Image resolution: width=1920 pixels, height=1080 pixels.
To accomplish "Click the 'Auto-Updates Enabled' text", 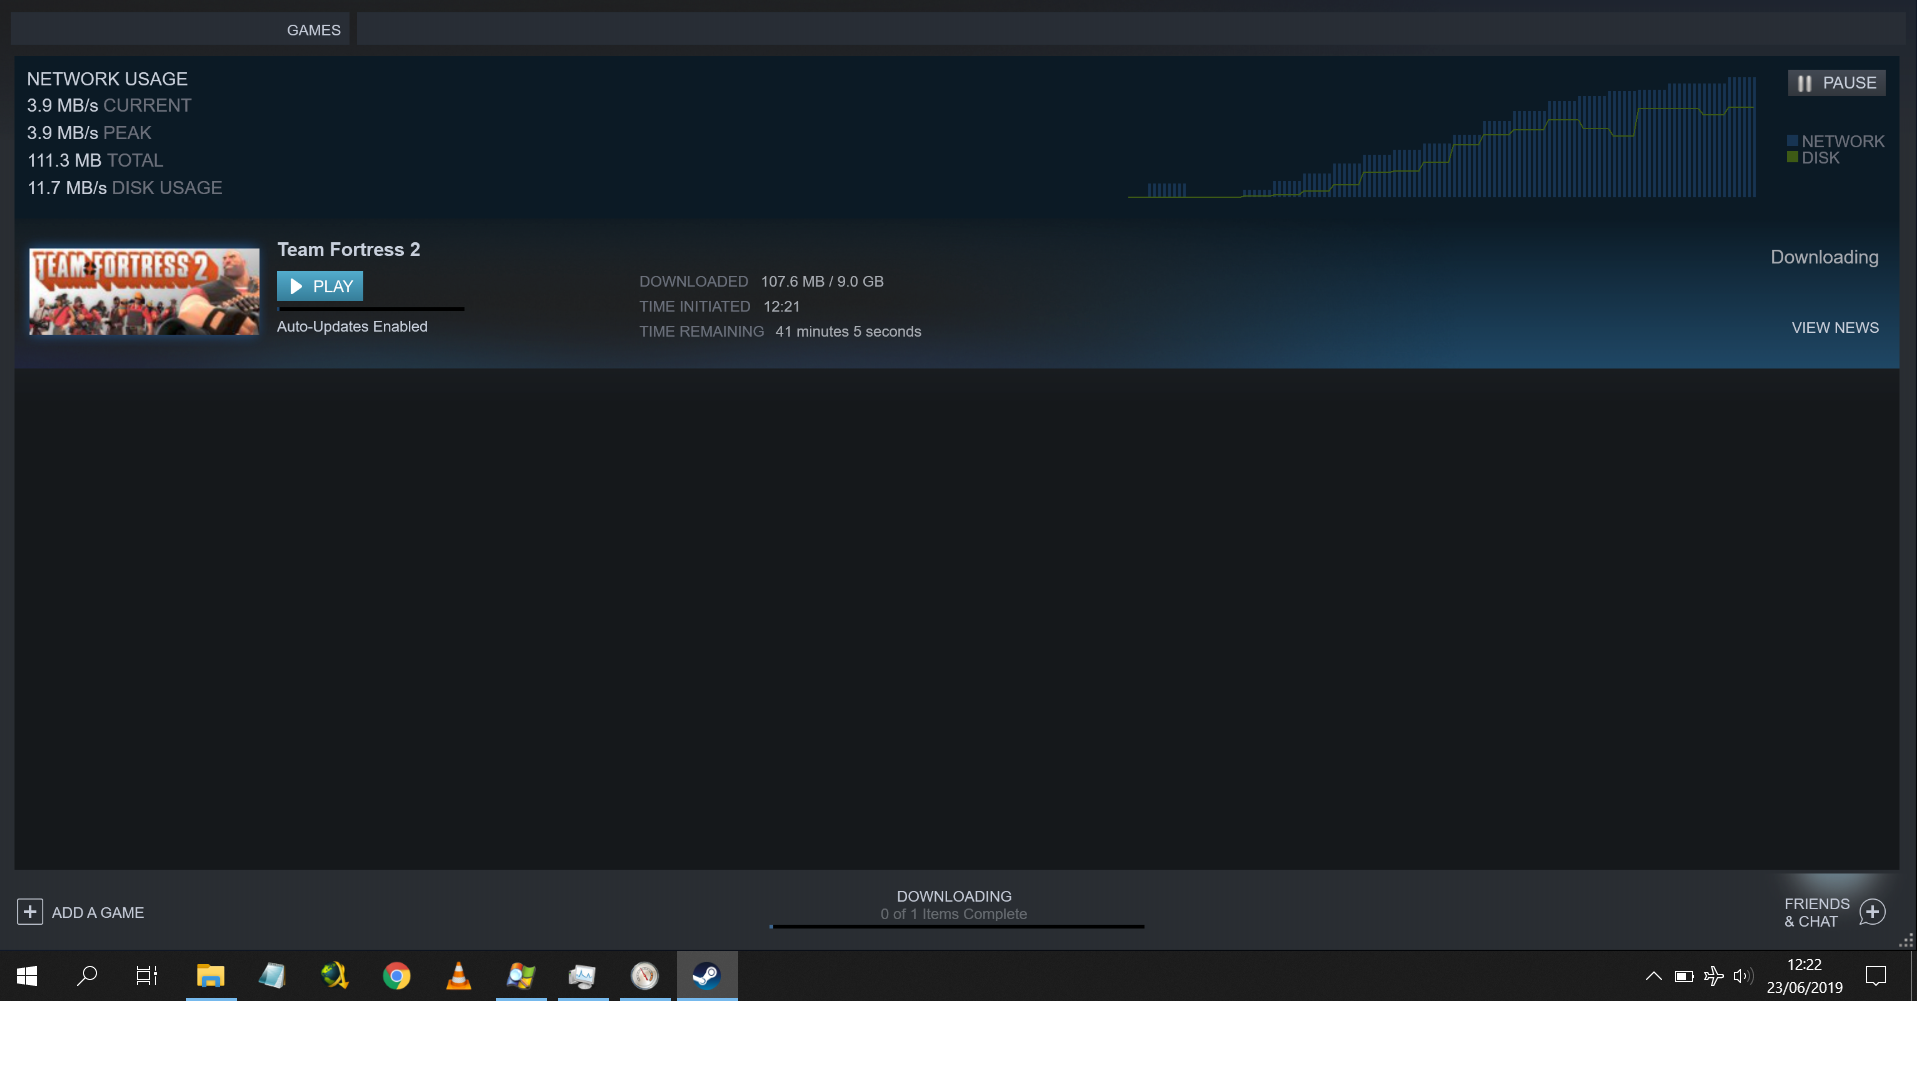I will [x=352, y=327].
